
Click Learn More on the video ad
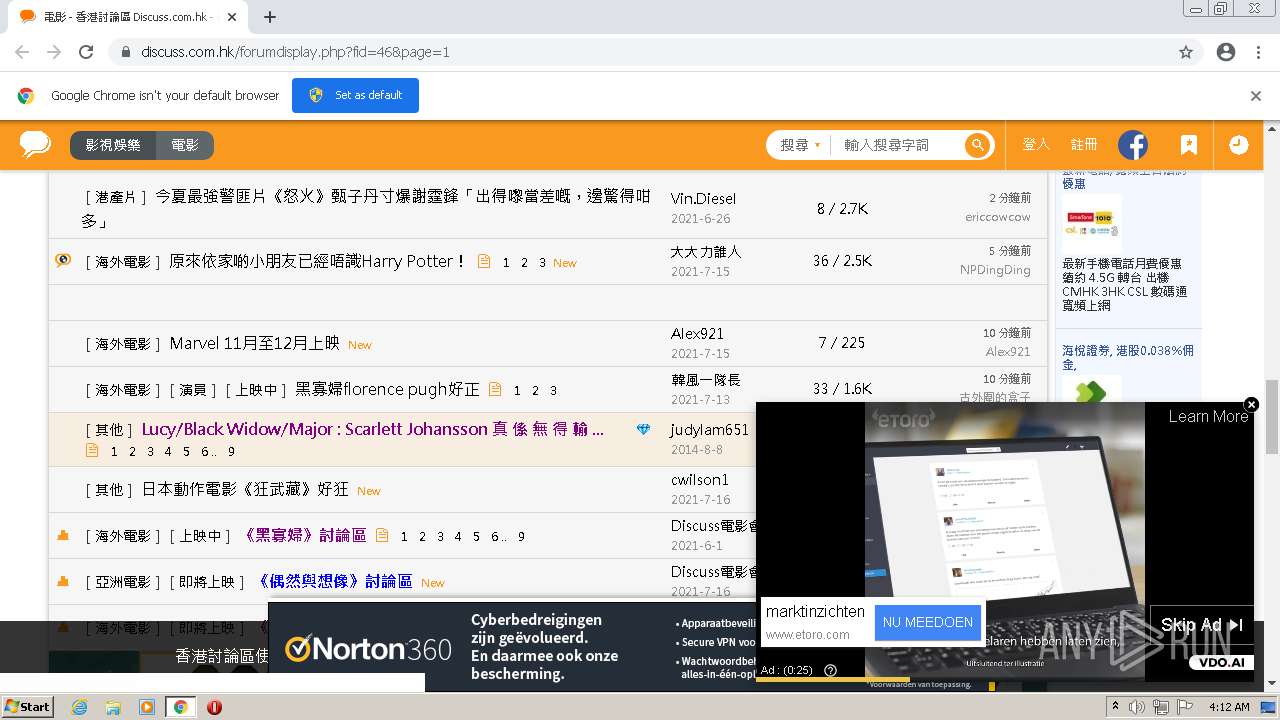click(1208, 417)
